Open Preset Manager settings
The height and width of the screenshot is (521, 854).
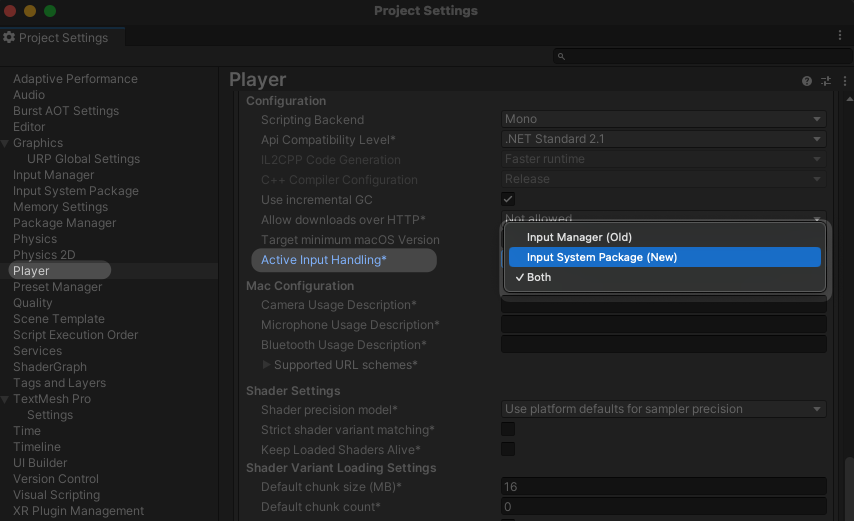tap(57, 287)
